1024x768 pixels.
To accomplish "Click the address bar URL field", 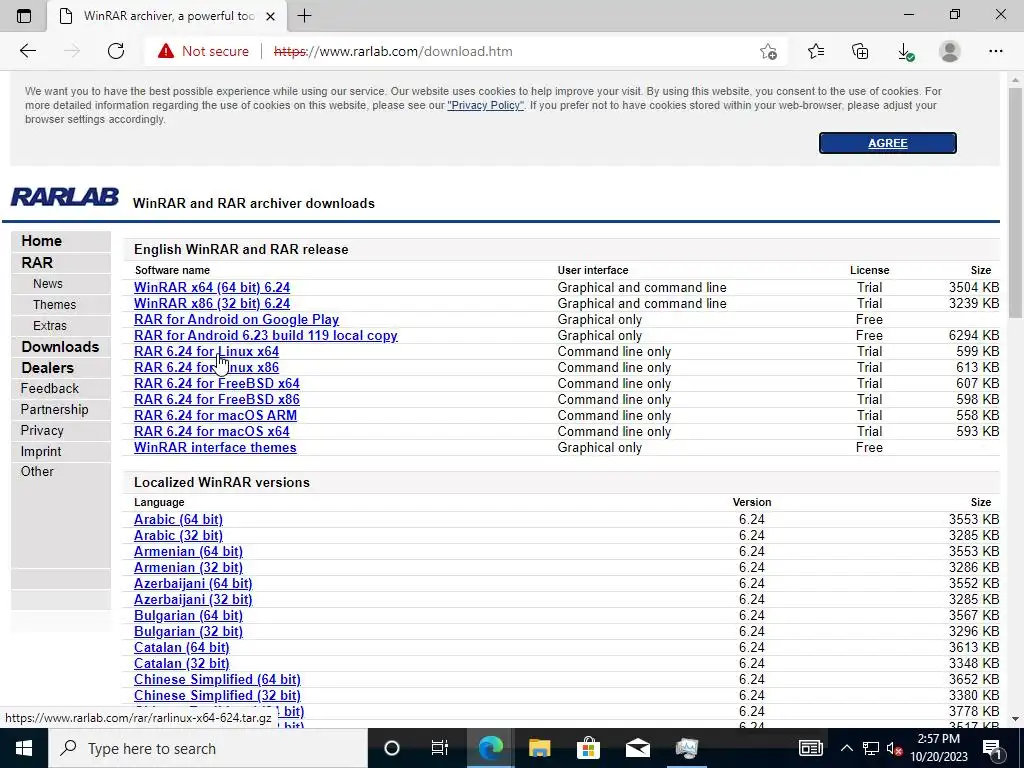I will click(509, 51).
